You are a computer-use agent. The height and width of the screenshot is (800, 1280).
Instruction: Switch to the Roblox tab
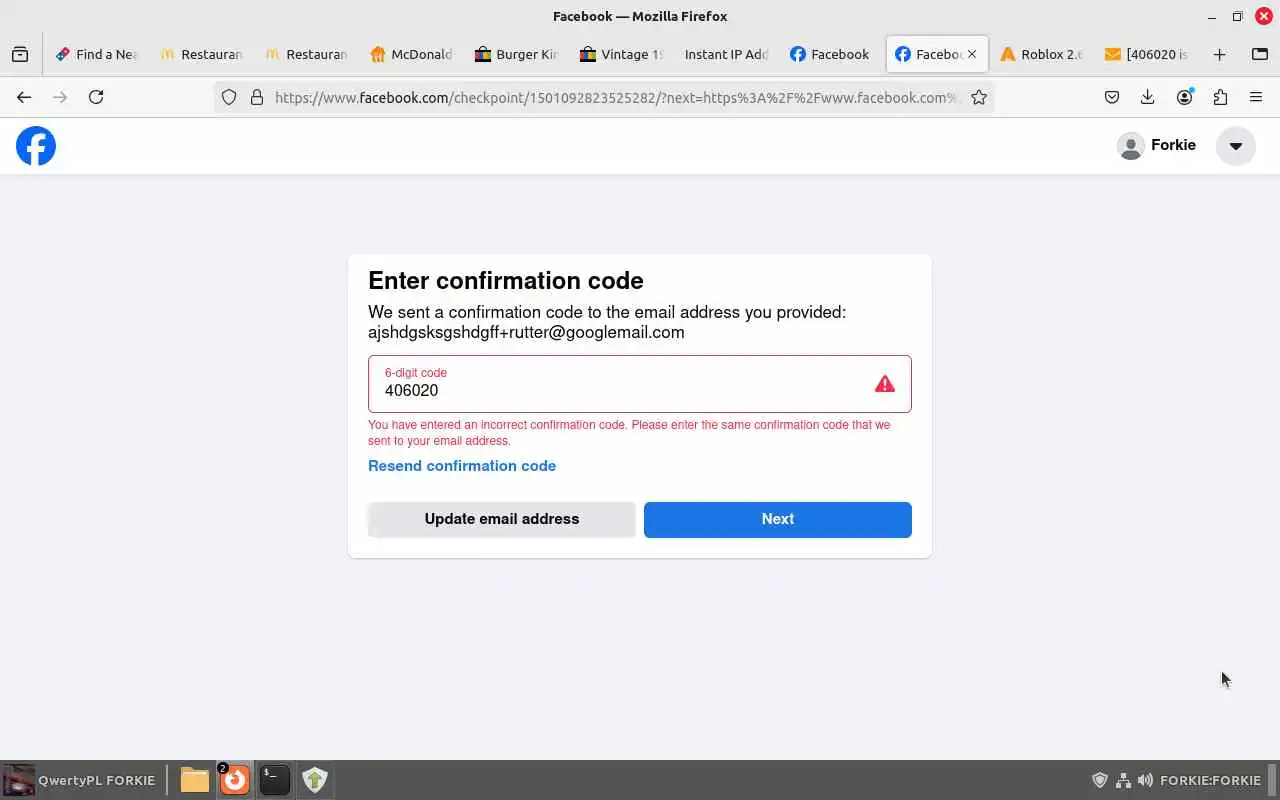(1041, 54)
